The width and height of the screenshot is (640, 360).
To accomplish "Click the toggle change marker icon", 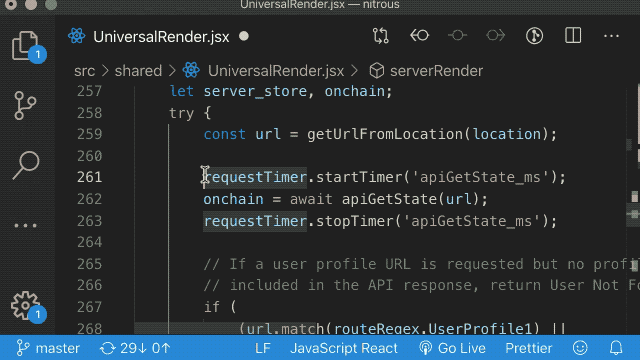I will click(x=457, y=36).
